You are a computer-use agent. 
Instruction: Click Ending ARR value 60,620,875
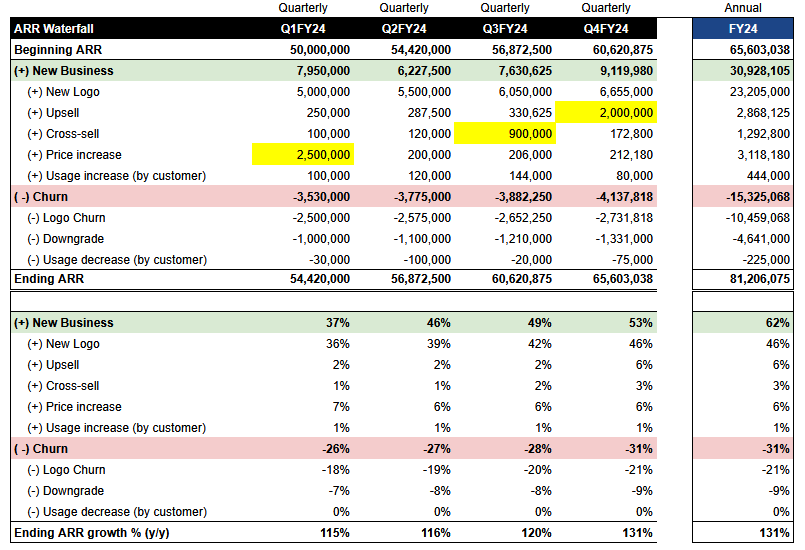[522, 279]
